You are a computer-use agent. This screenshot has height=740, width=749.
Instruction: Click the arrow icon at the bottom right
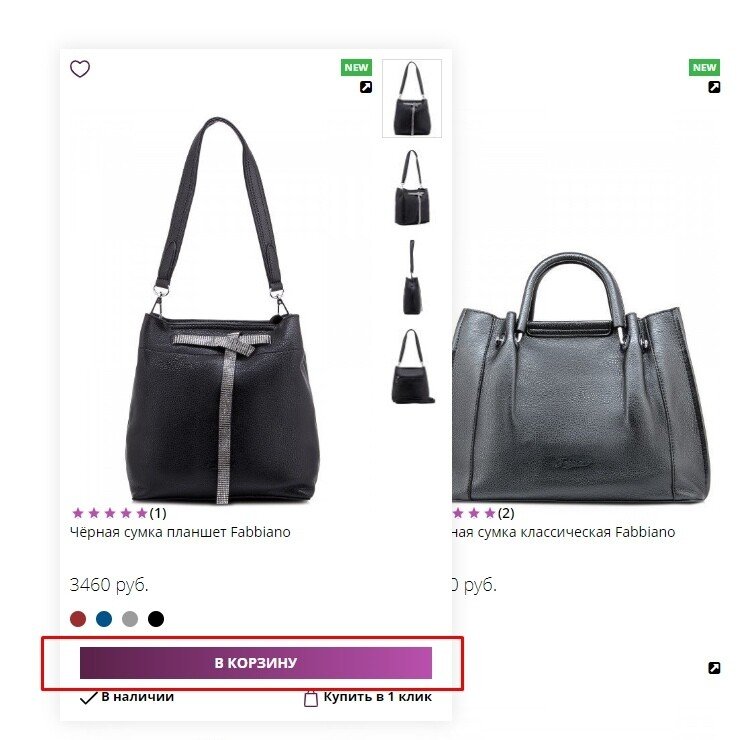coord(714,668)
